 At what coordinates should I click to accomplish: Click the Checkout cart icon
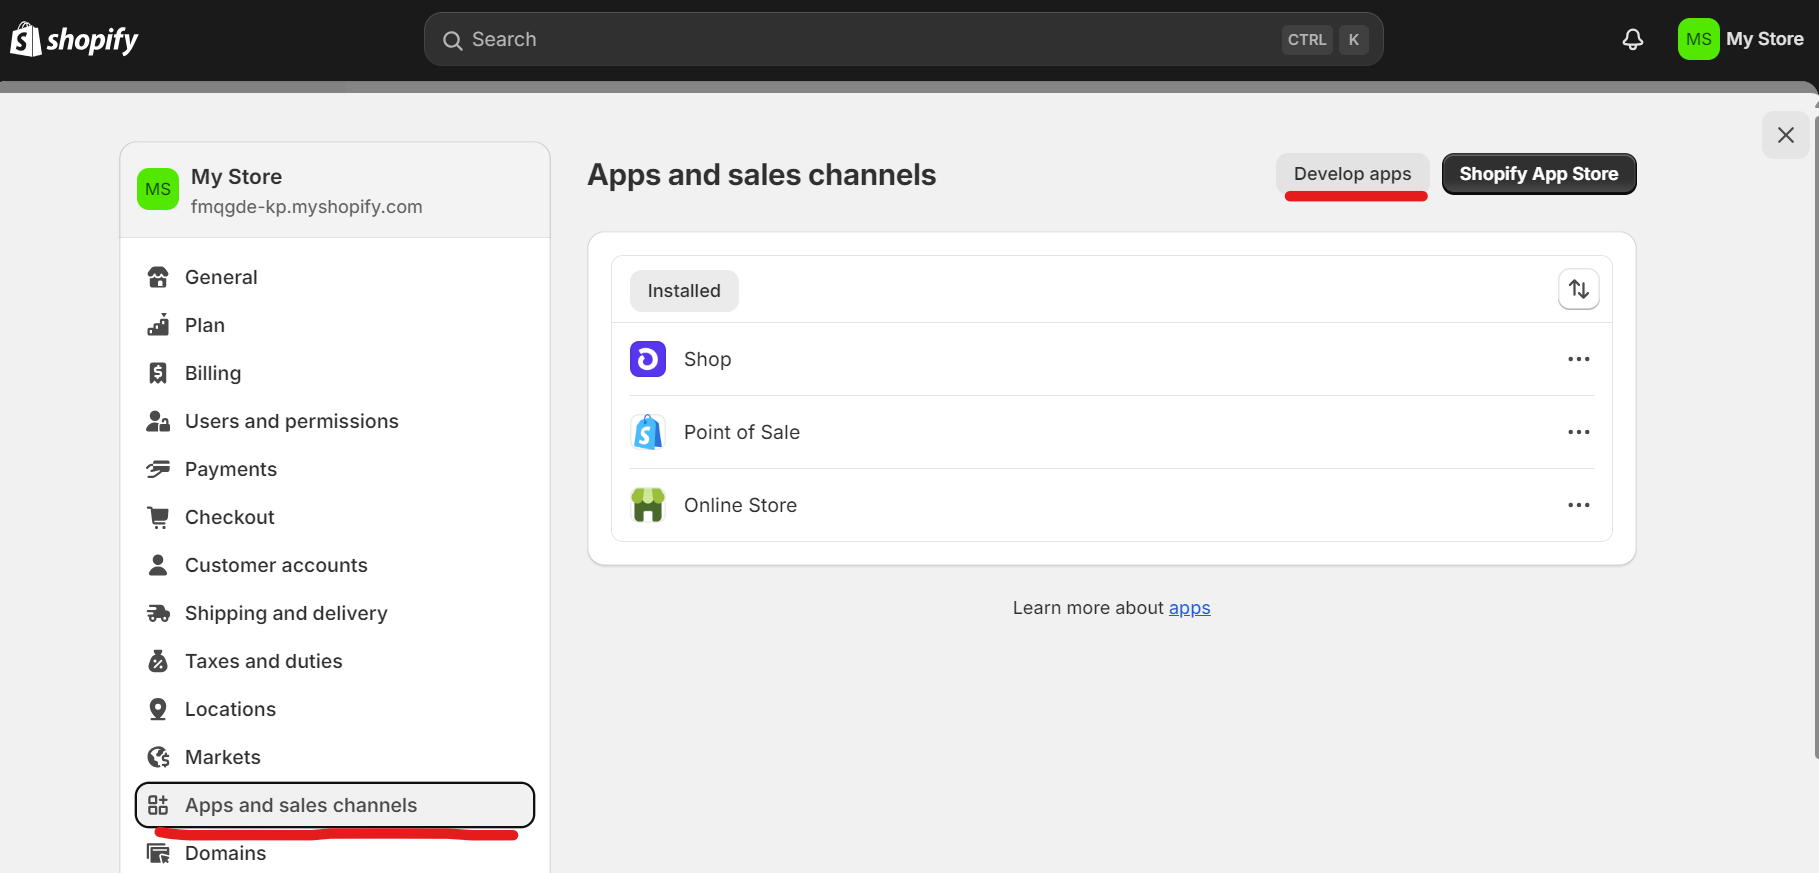[158, 517]
